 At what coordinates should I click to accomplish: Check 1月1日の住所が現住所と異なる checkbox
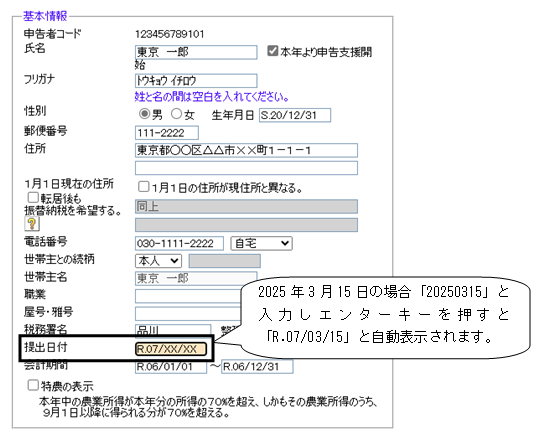pyautogui.click(x=143, y=187)
